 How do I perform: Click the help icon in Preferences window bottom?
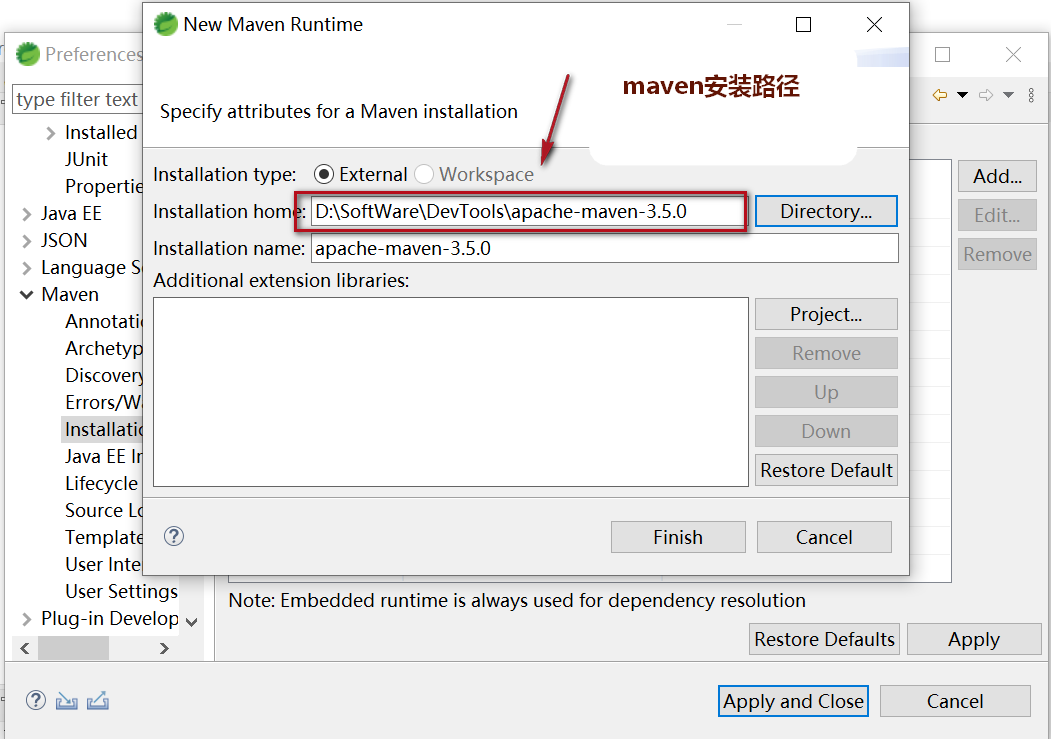tap(36, 701)
